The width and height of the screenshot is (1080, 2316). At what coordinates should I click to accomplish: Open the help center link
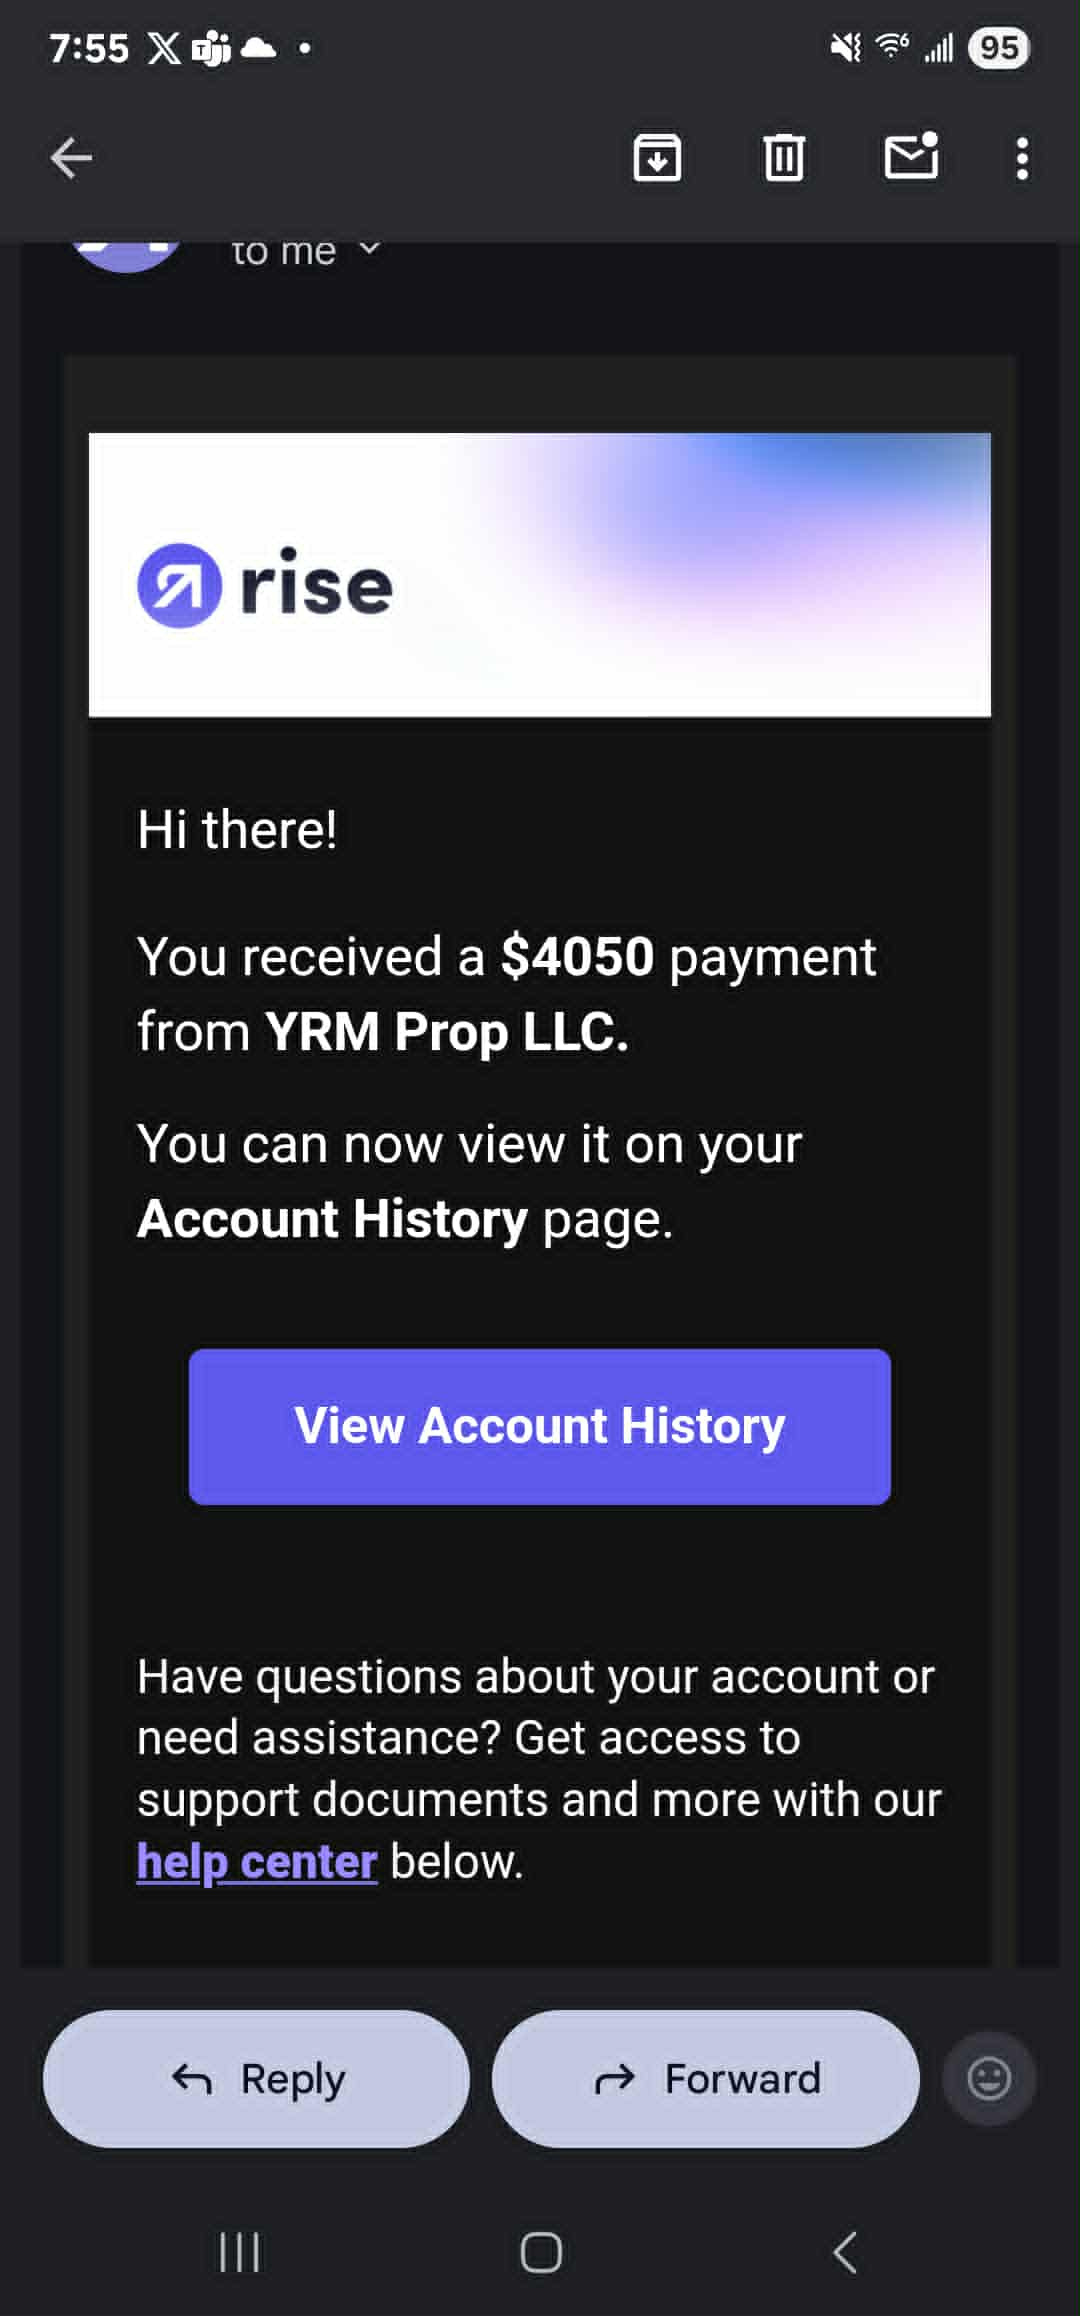(257, 1862)
